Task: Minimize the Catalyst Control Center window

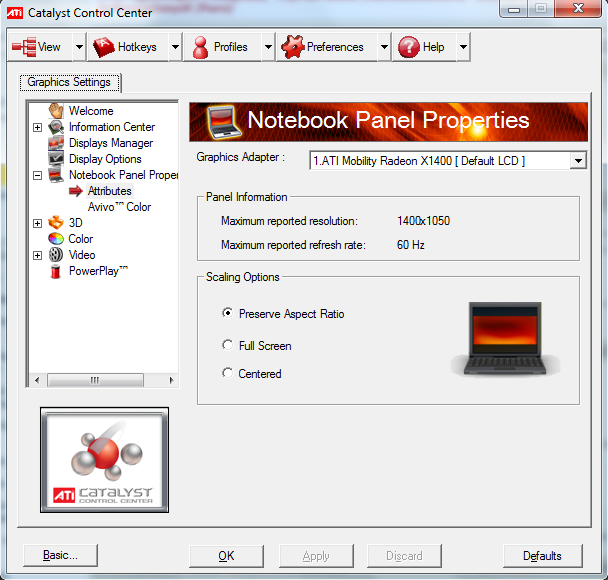Action: click(x=514, y=9)
